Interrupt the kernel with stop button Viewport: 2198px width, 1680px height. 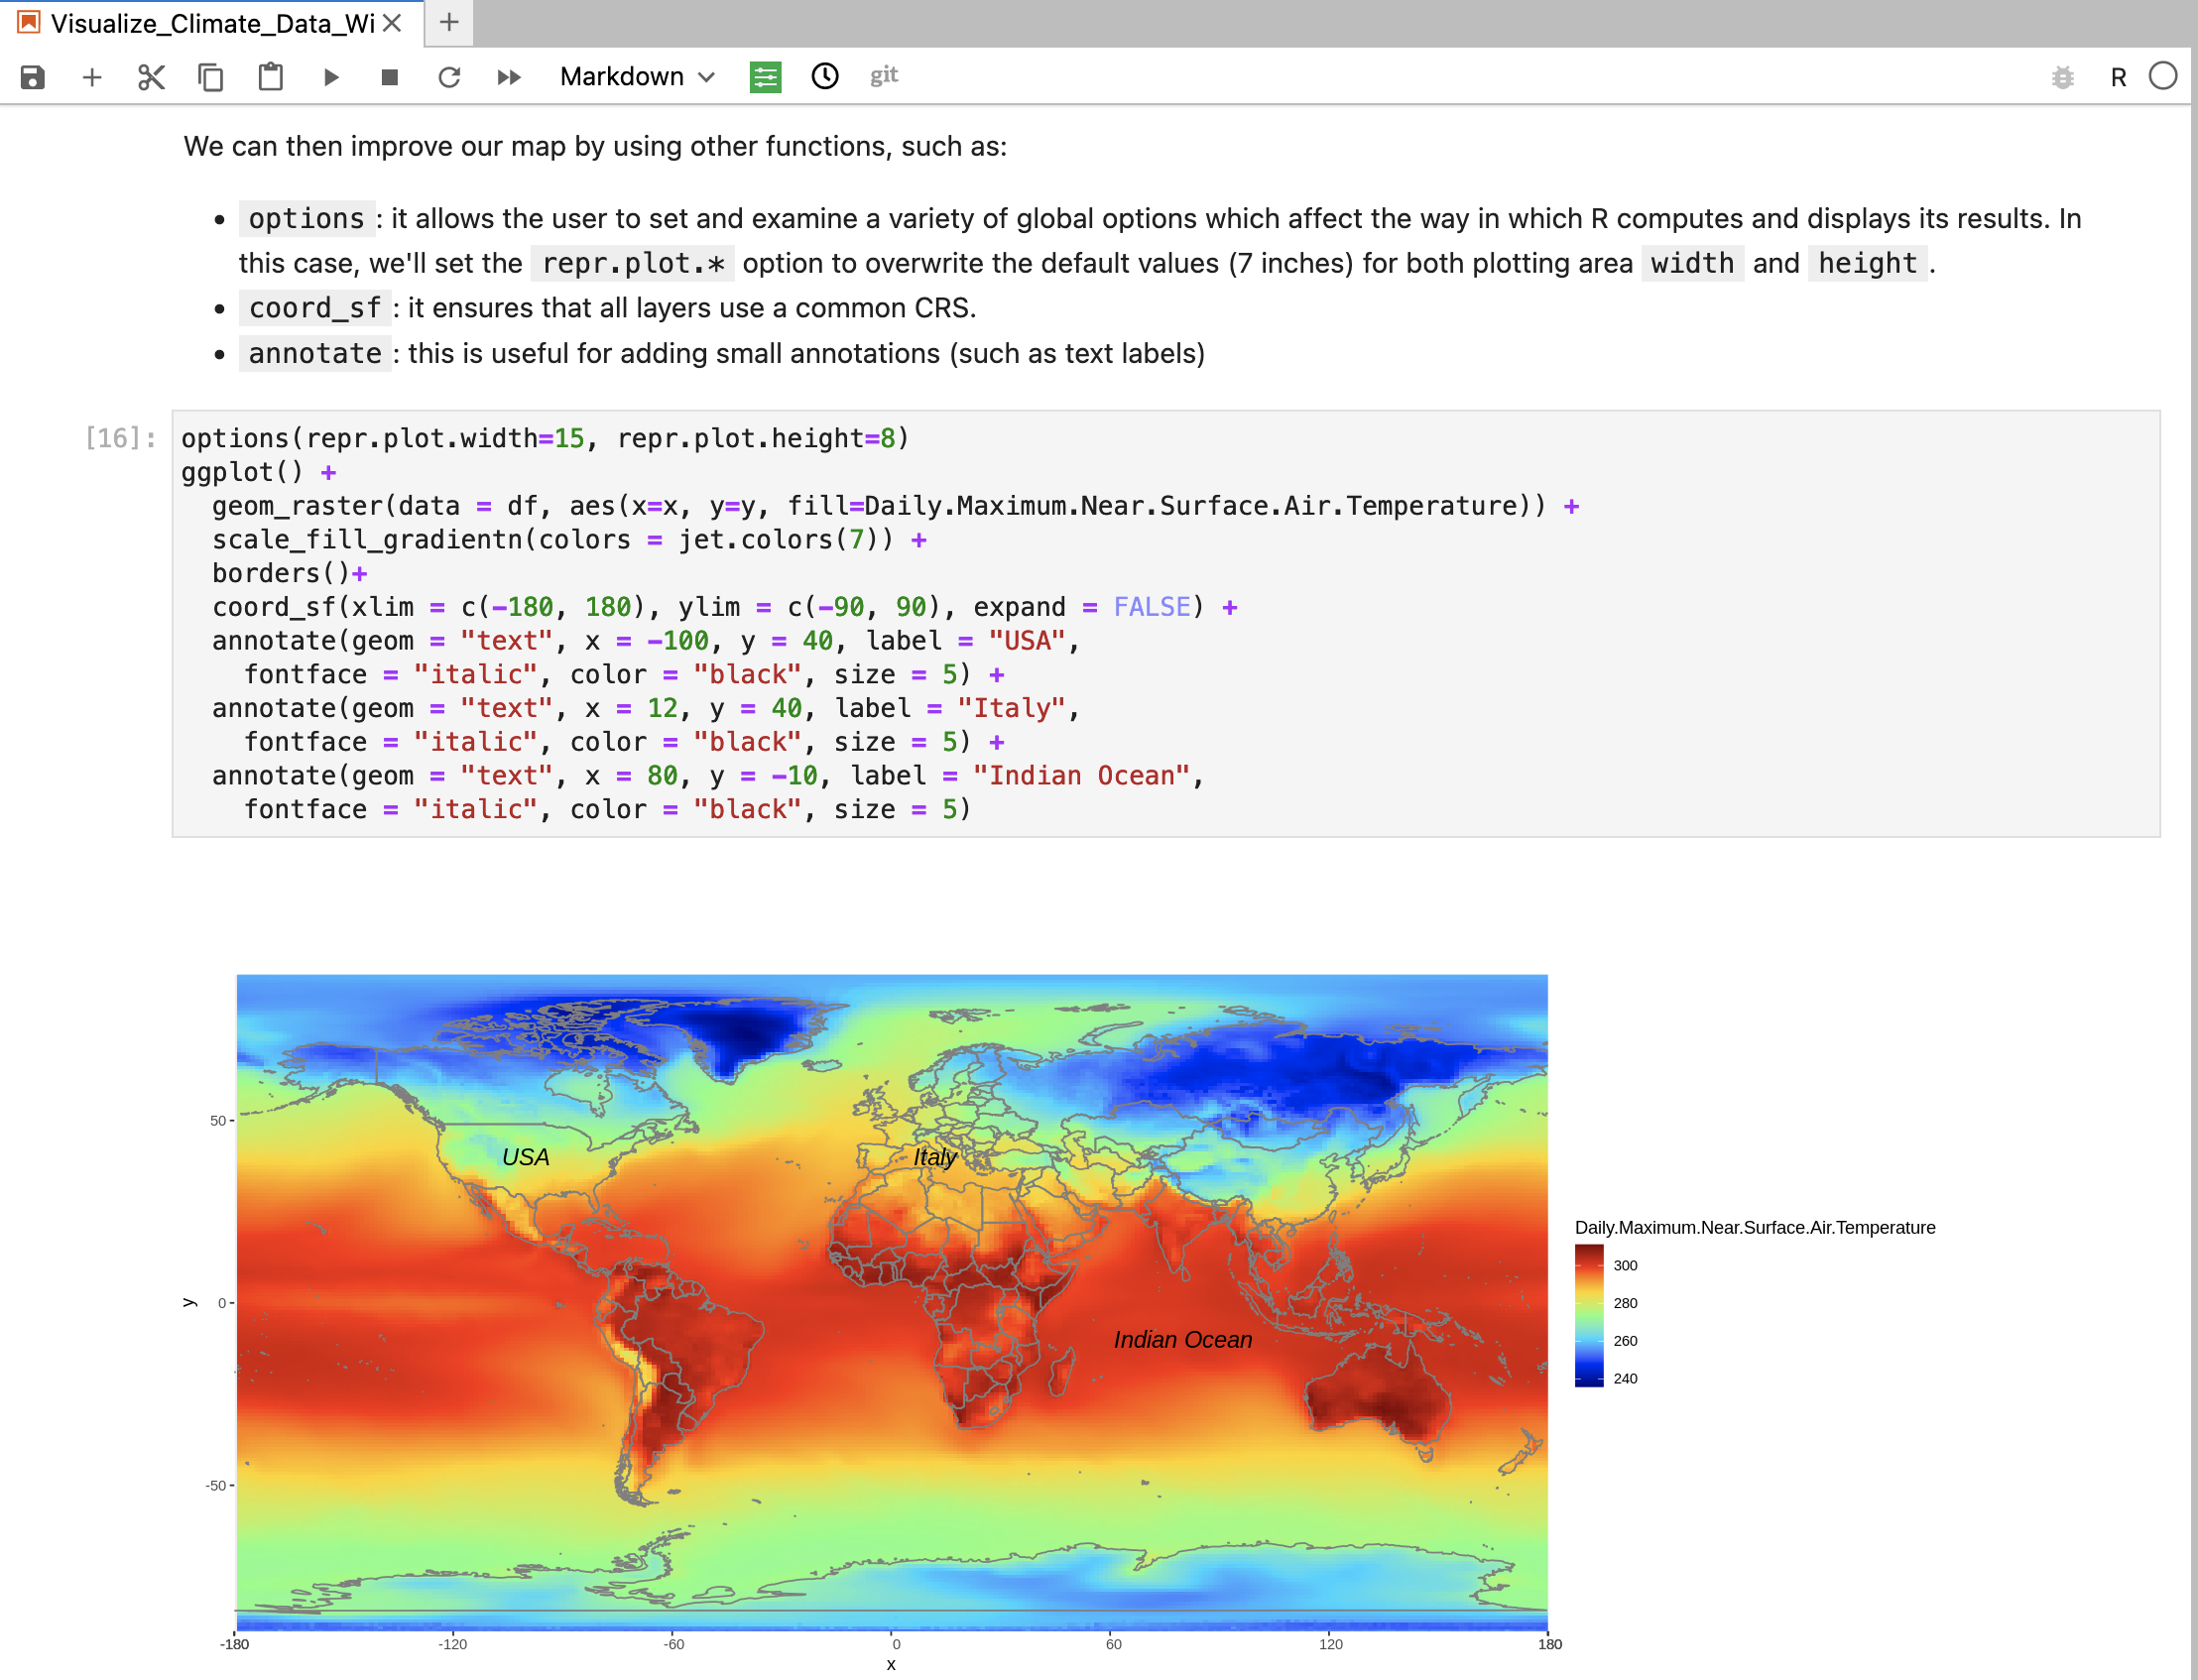click(390, 77)
